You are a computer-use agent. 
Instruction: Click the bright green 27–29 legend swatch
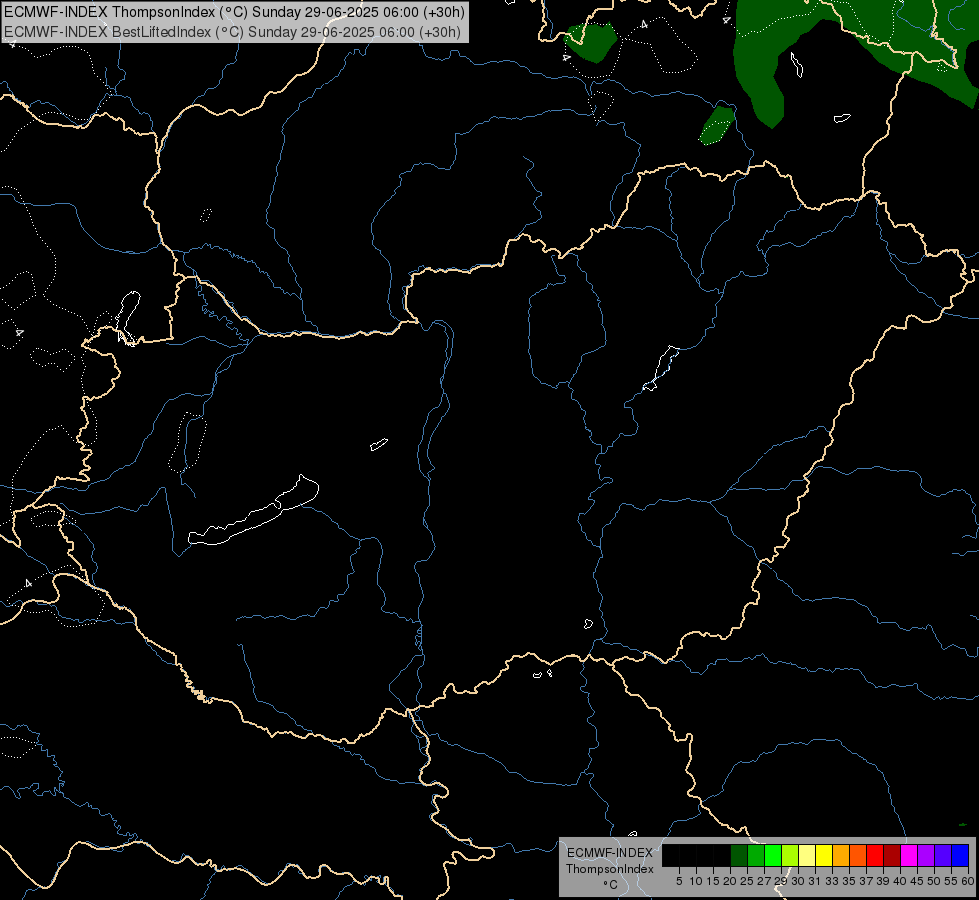(773, 856)
